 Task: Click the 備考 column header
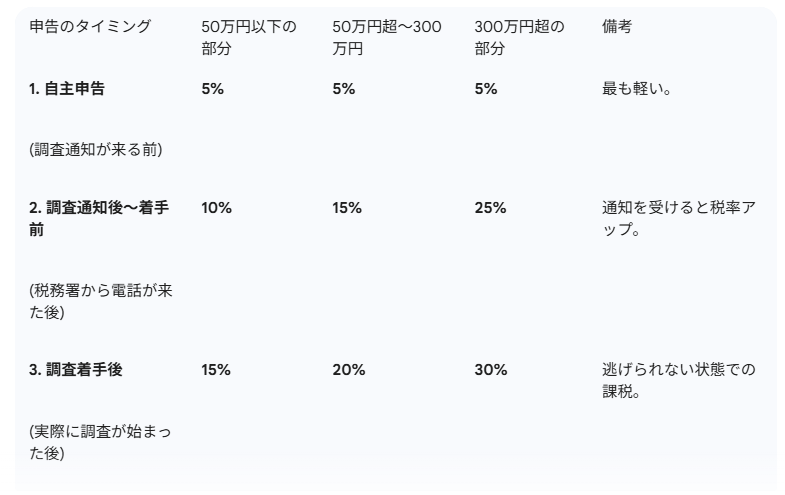coord(617,27)
